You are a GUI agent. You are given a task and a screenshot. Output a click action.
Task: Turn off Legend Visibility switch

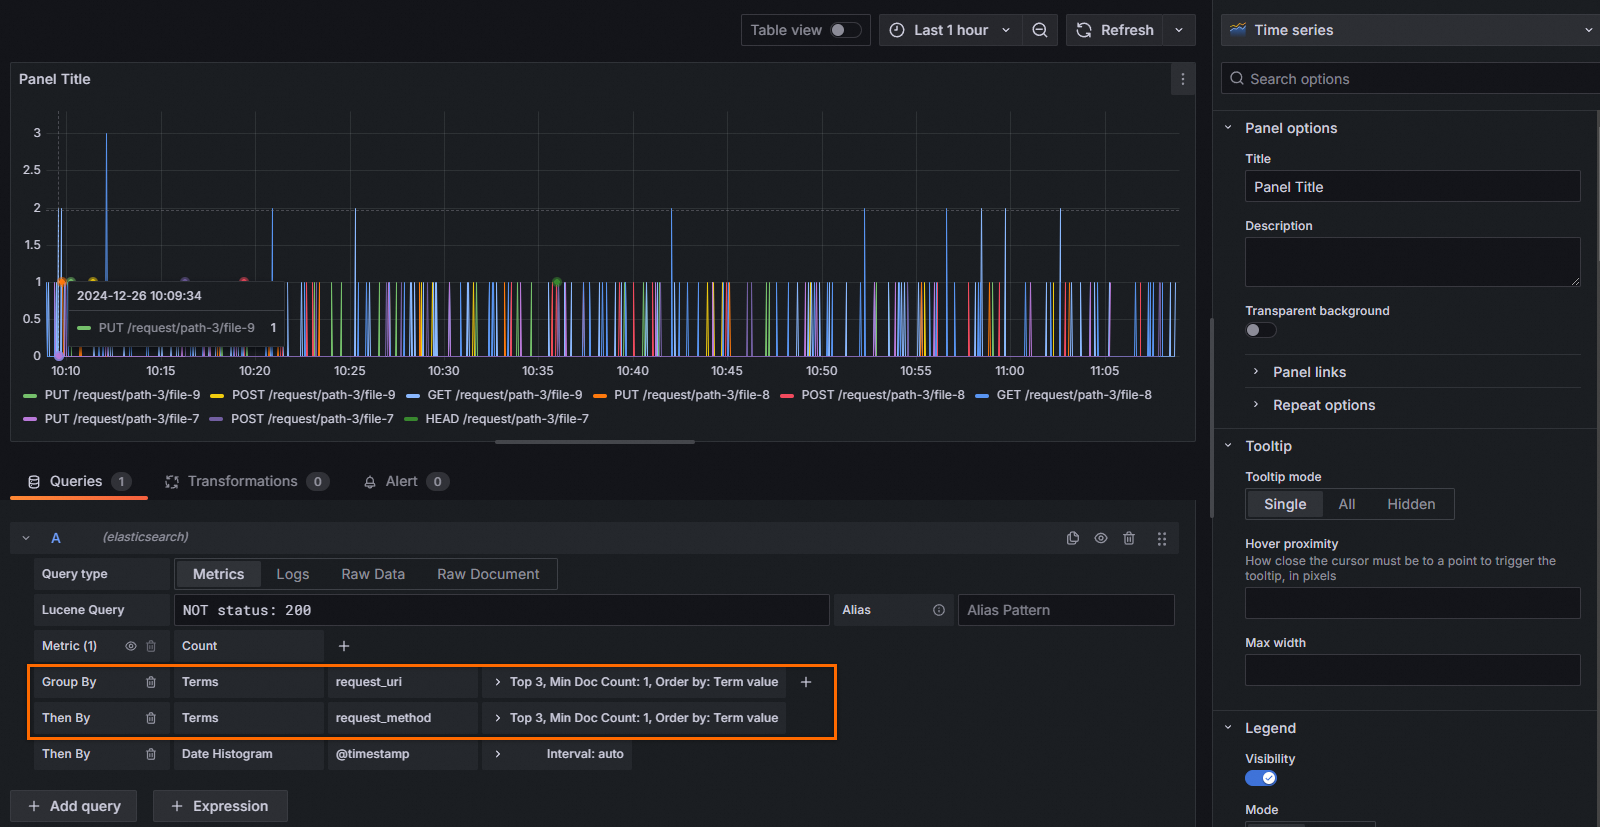1260,778
